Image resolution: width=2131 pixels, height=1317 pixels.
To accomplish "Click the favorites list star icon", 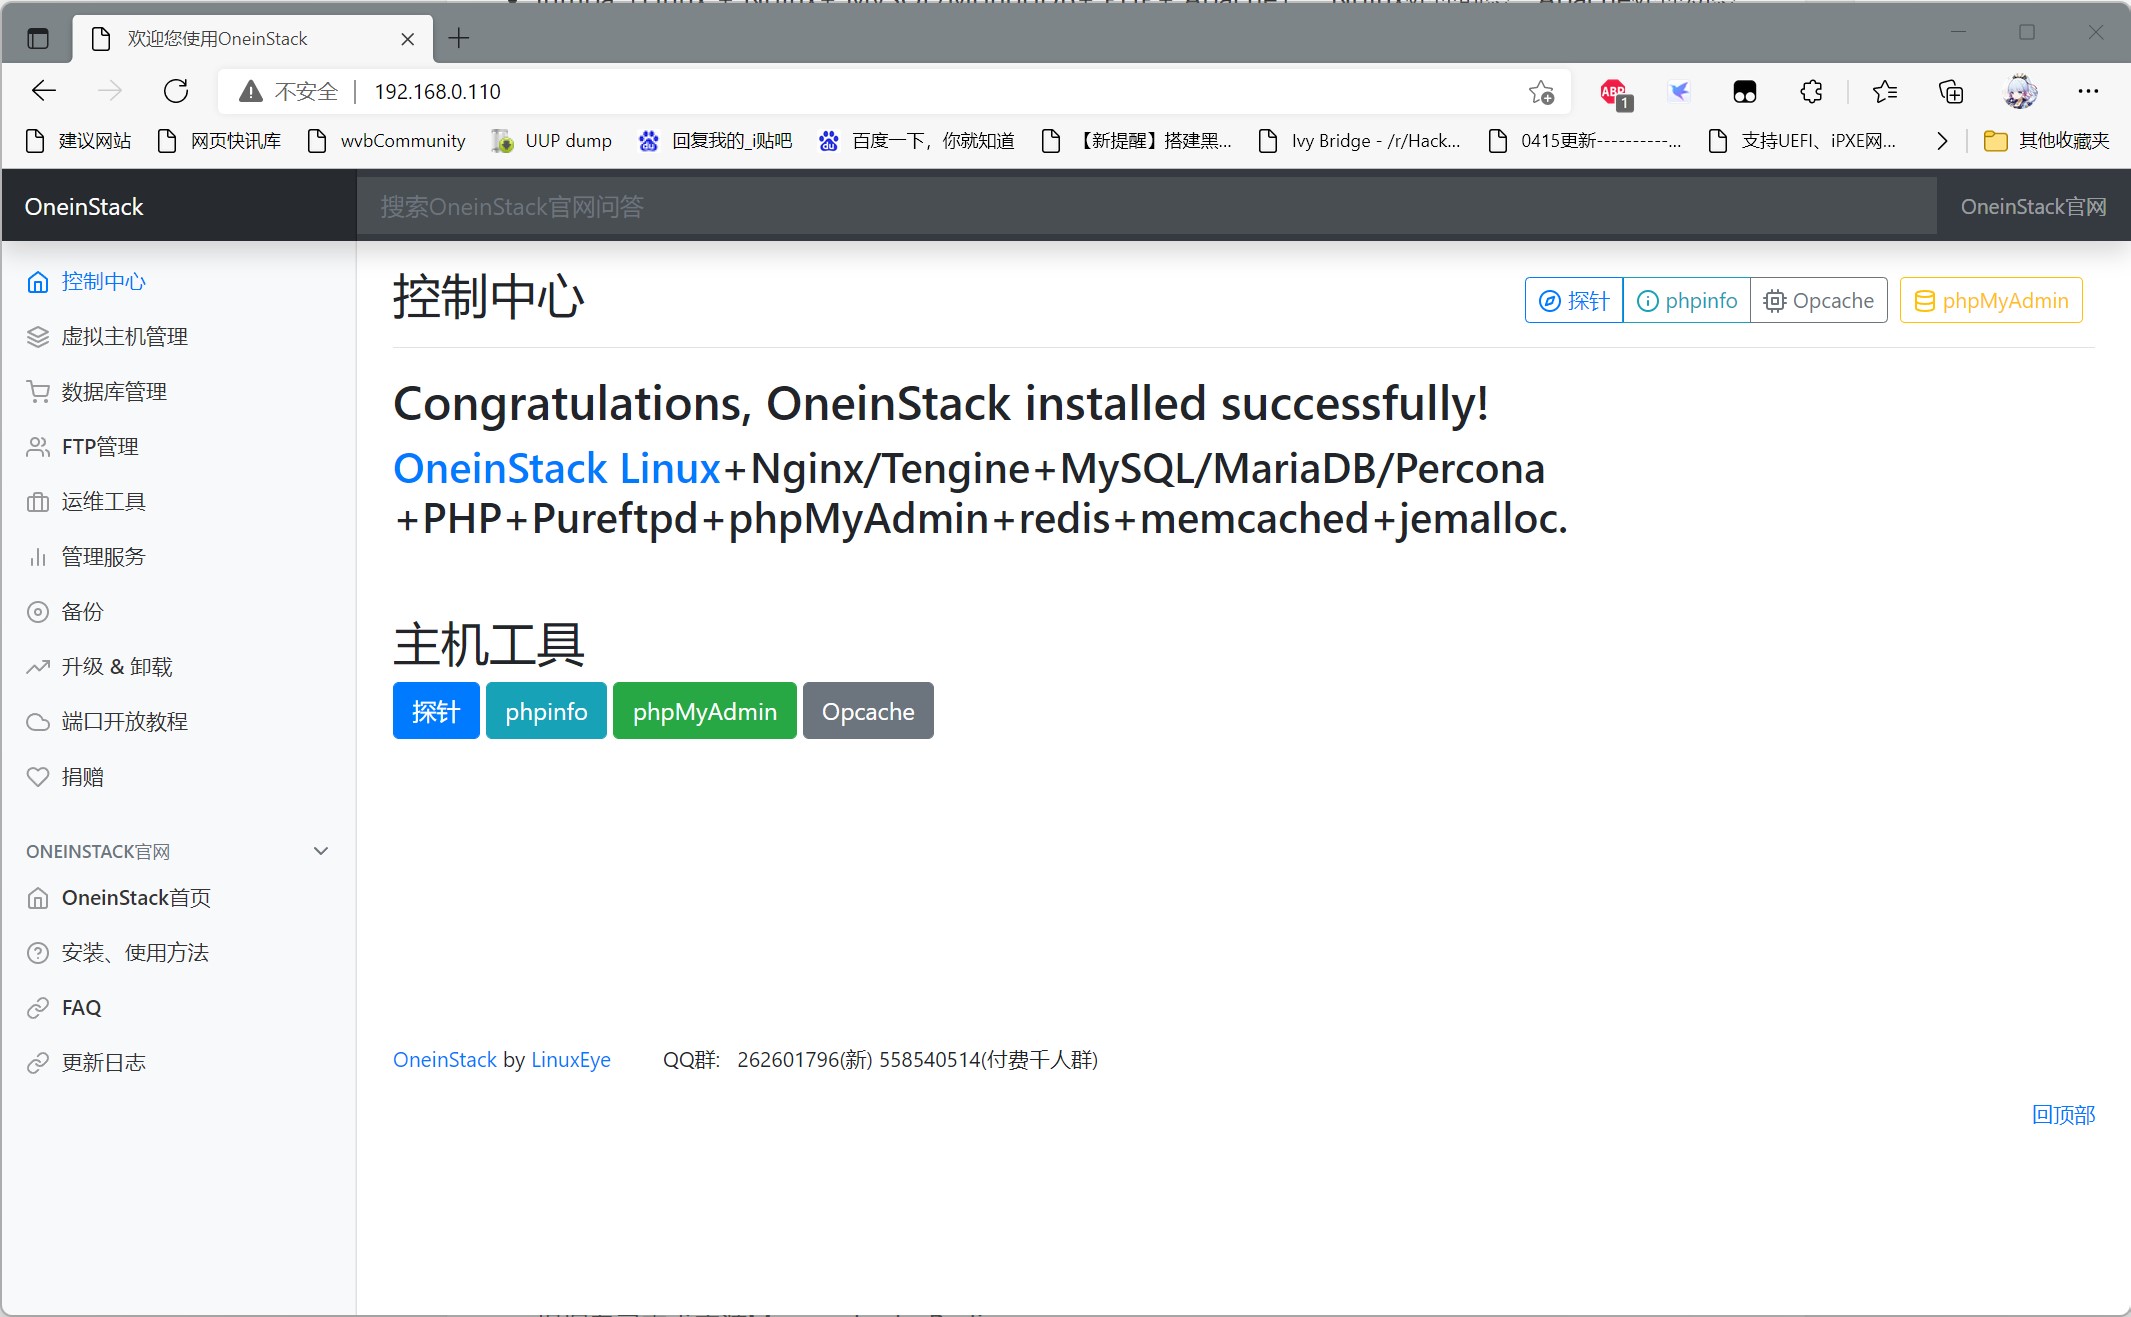I will click(1884, 92).
